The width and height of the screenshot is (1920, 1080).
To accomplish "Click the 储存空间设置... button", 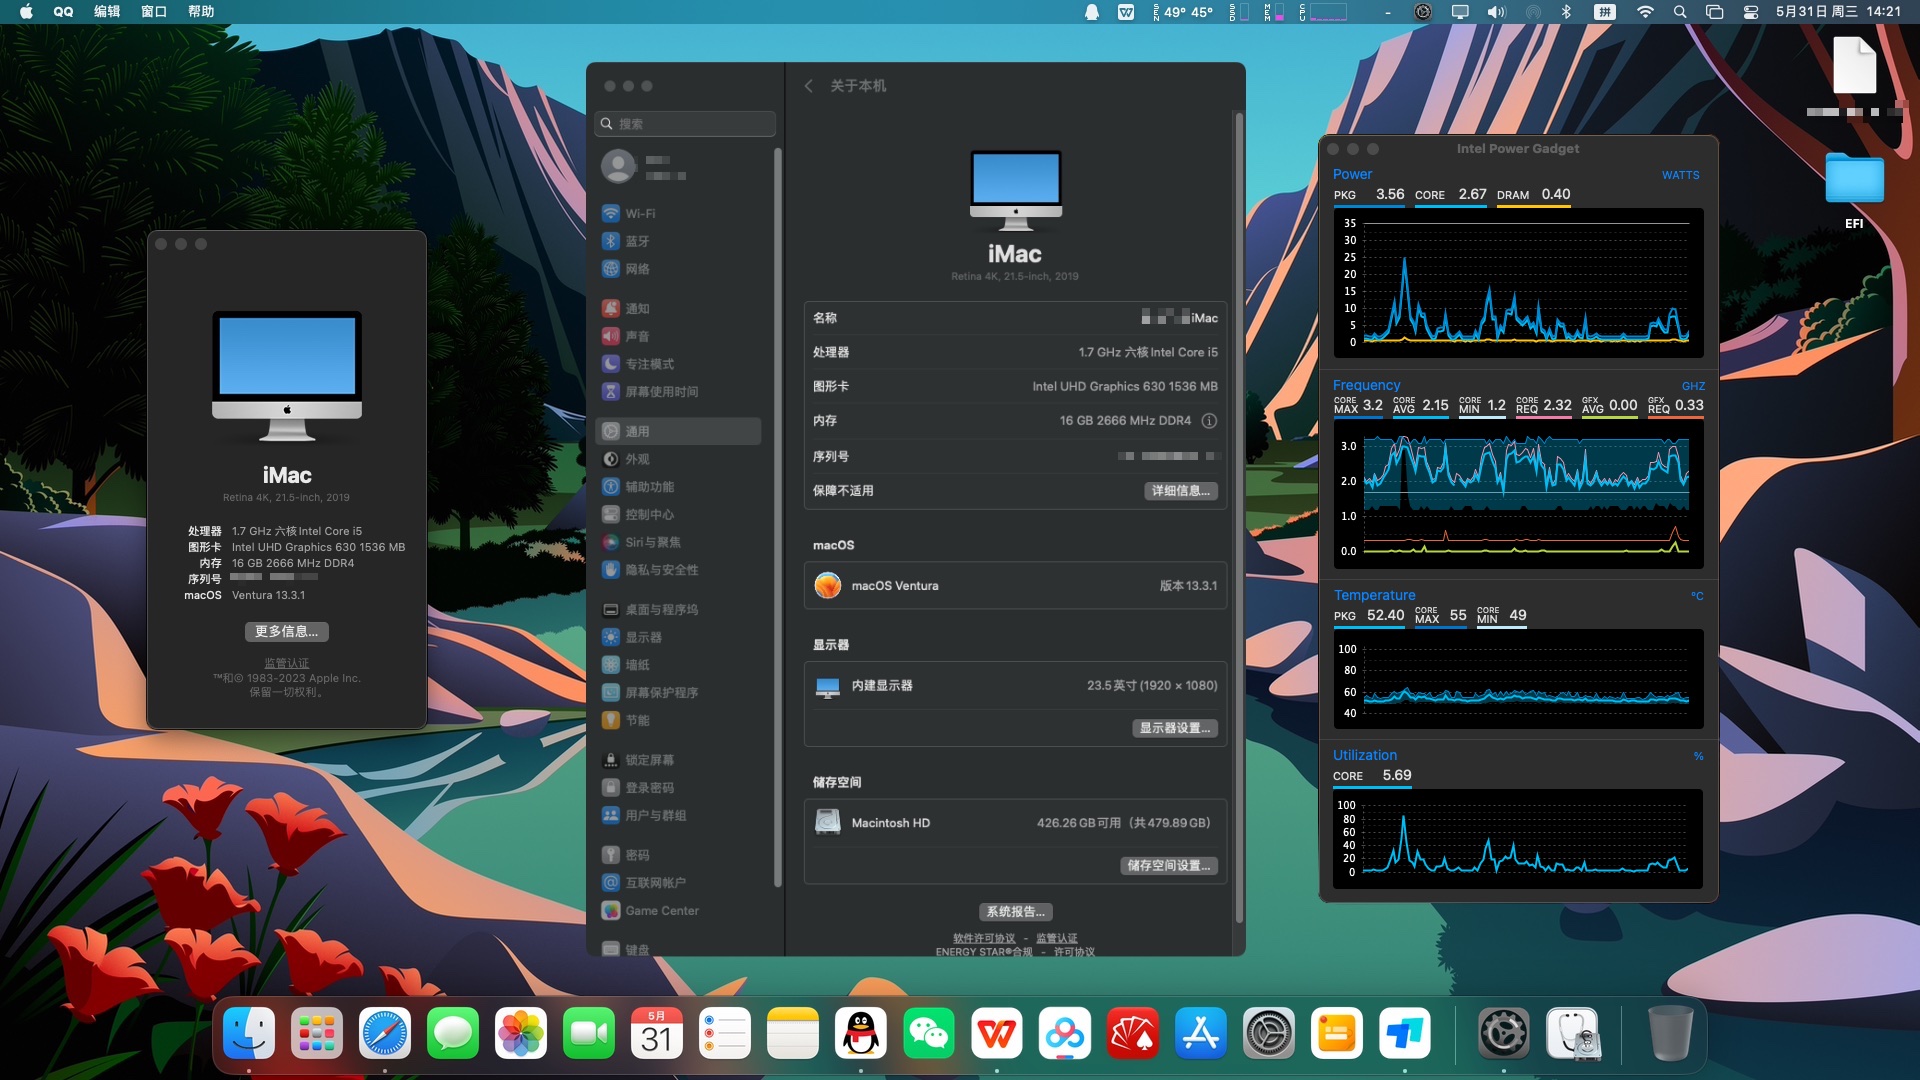I will (x=1168, y=866).
